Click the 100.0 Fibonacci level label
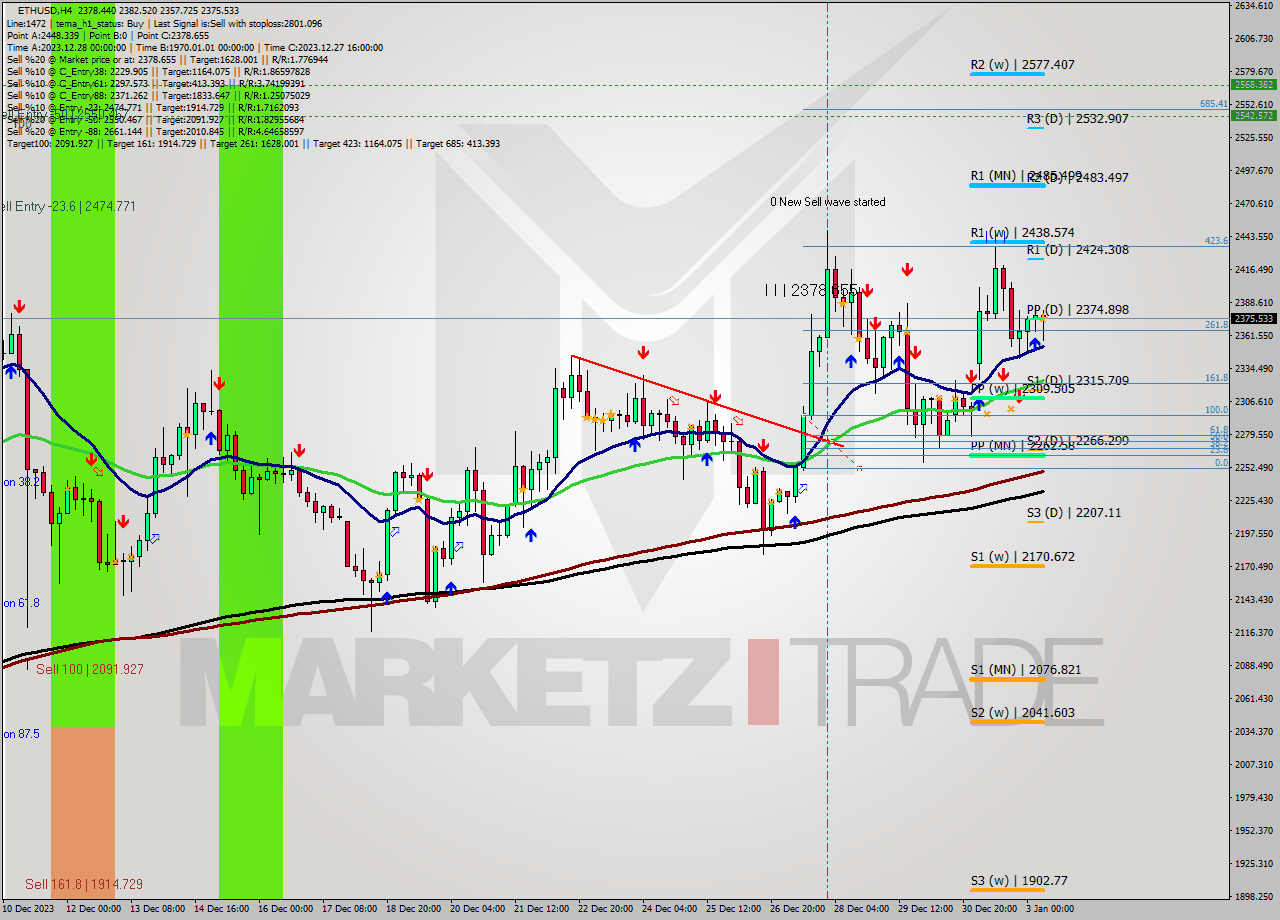This screenshot has width=1280, height=920. tap(1216, 410)
